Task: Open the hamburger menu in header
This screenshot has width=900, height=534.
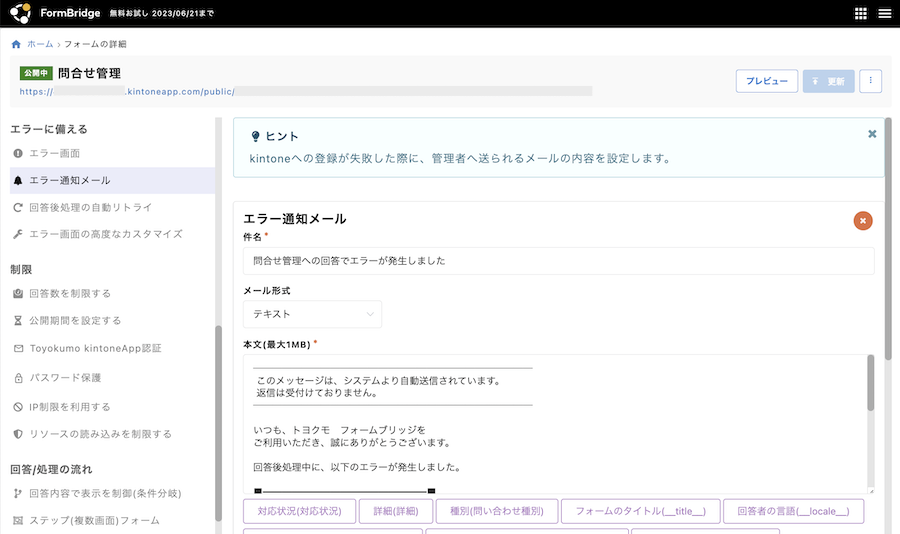Action: pyautogui.click(x=885, y=13)
